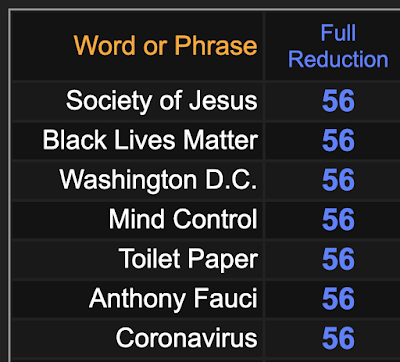This screenshot has width=400, height=362.
Task: Open the 'Black Lives Matter' entry
Action: pyautogui.click(x=150, y=140)
